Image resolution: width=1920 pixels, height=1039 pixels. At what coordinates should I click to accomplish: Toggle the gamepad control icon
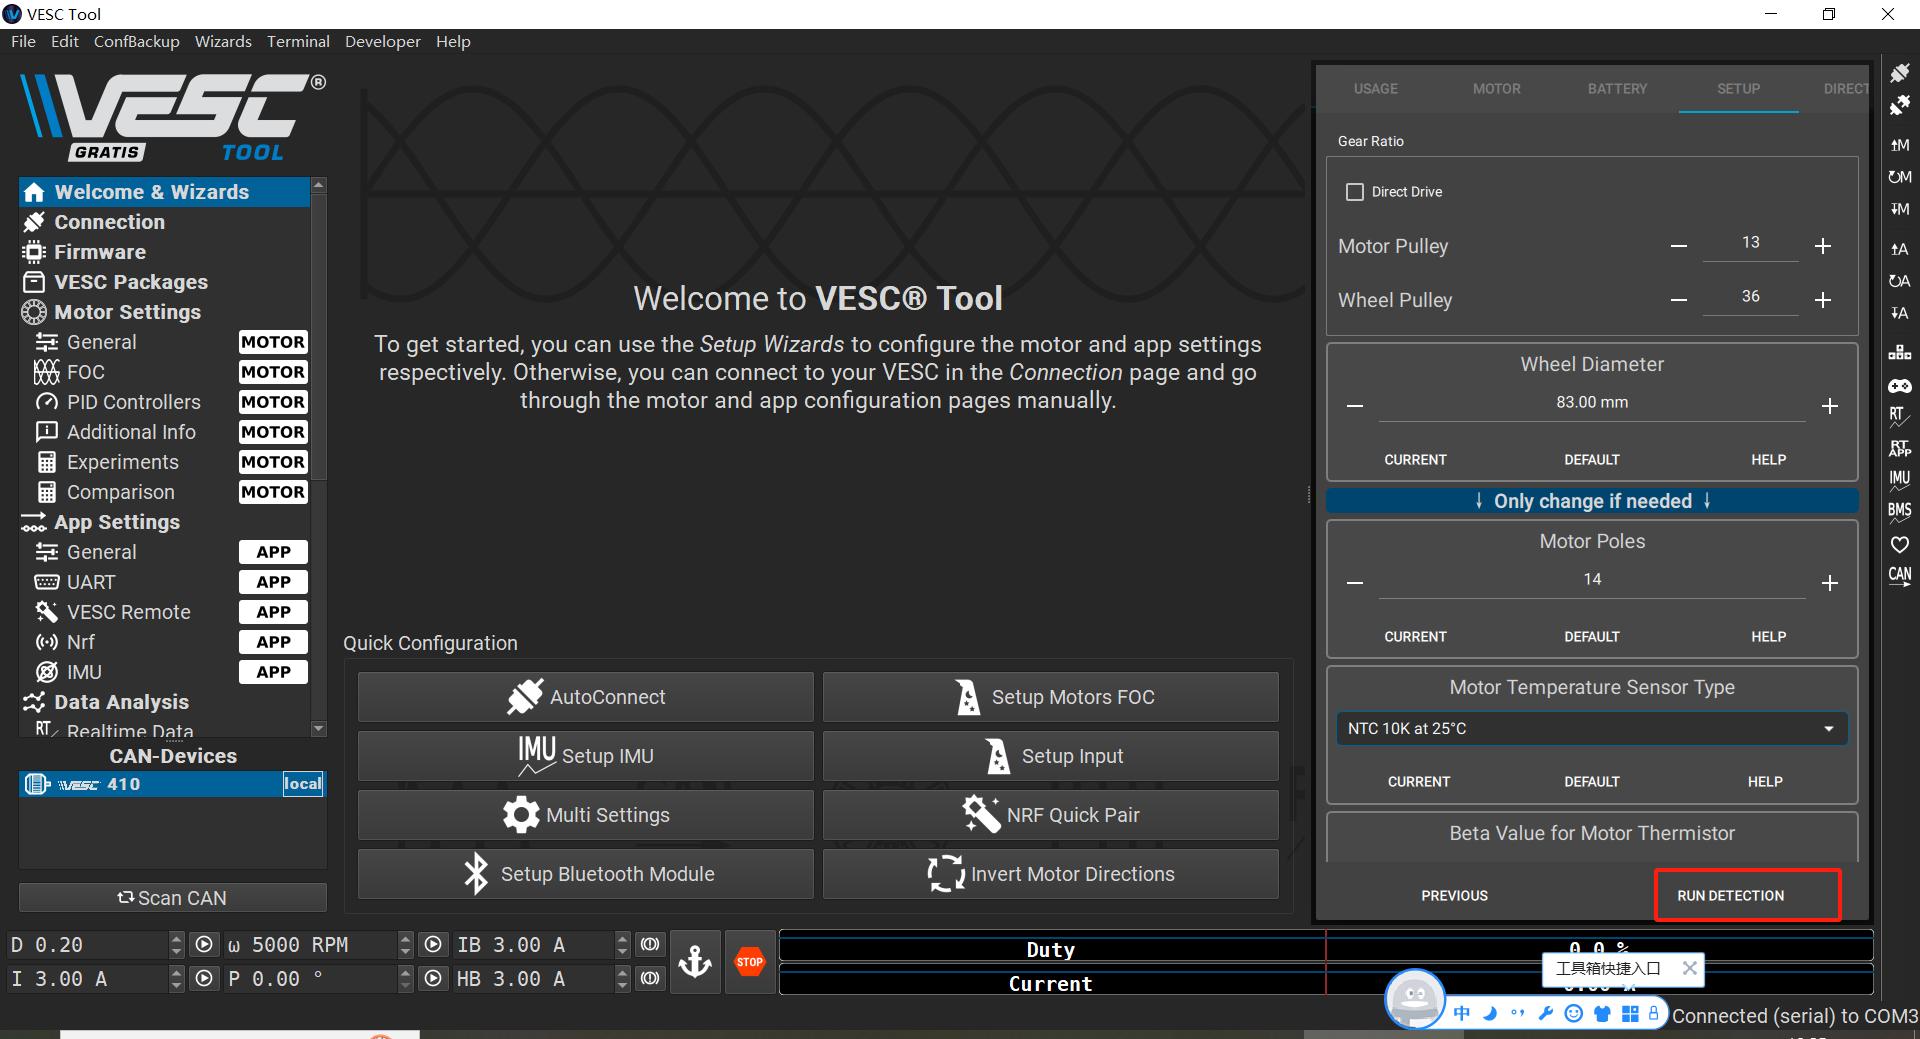click(x=1899, y=385)
